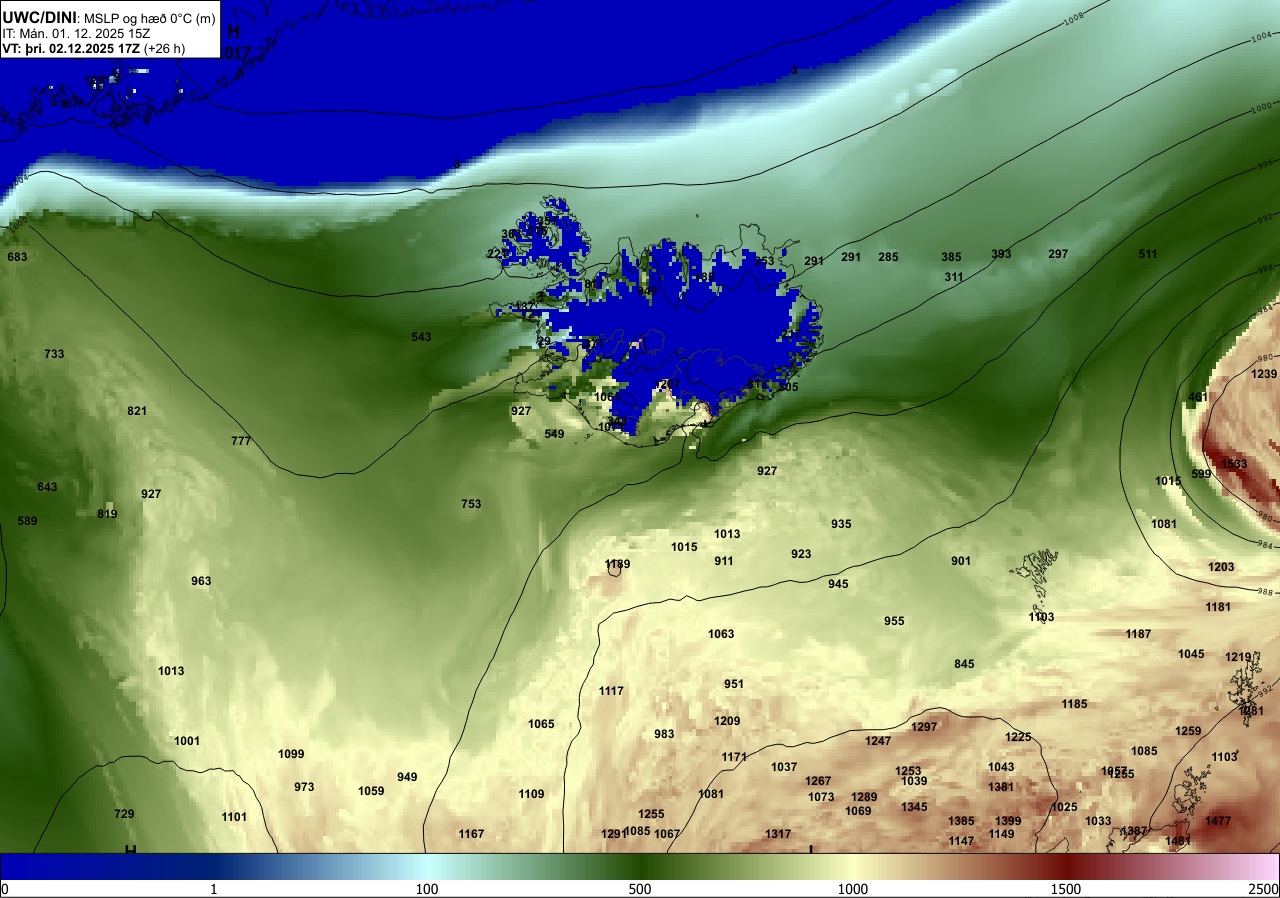Click the map value 285
1280x898 pixels.
click(888, 257)
